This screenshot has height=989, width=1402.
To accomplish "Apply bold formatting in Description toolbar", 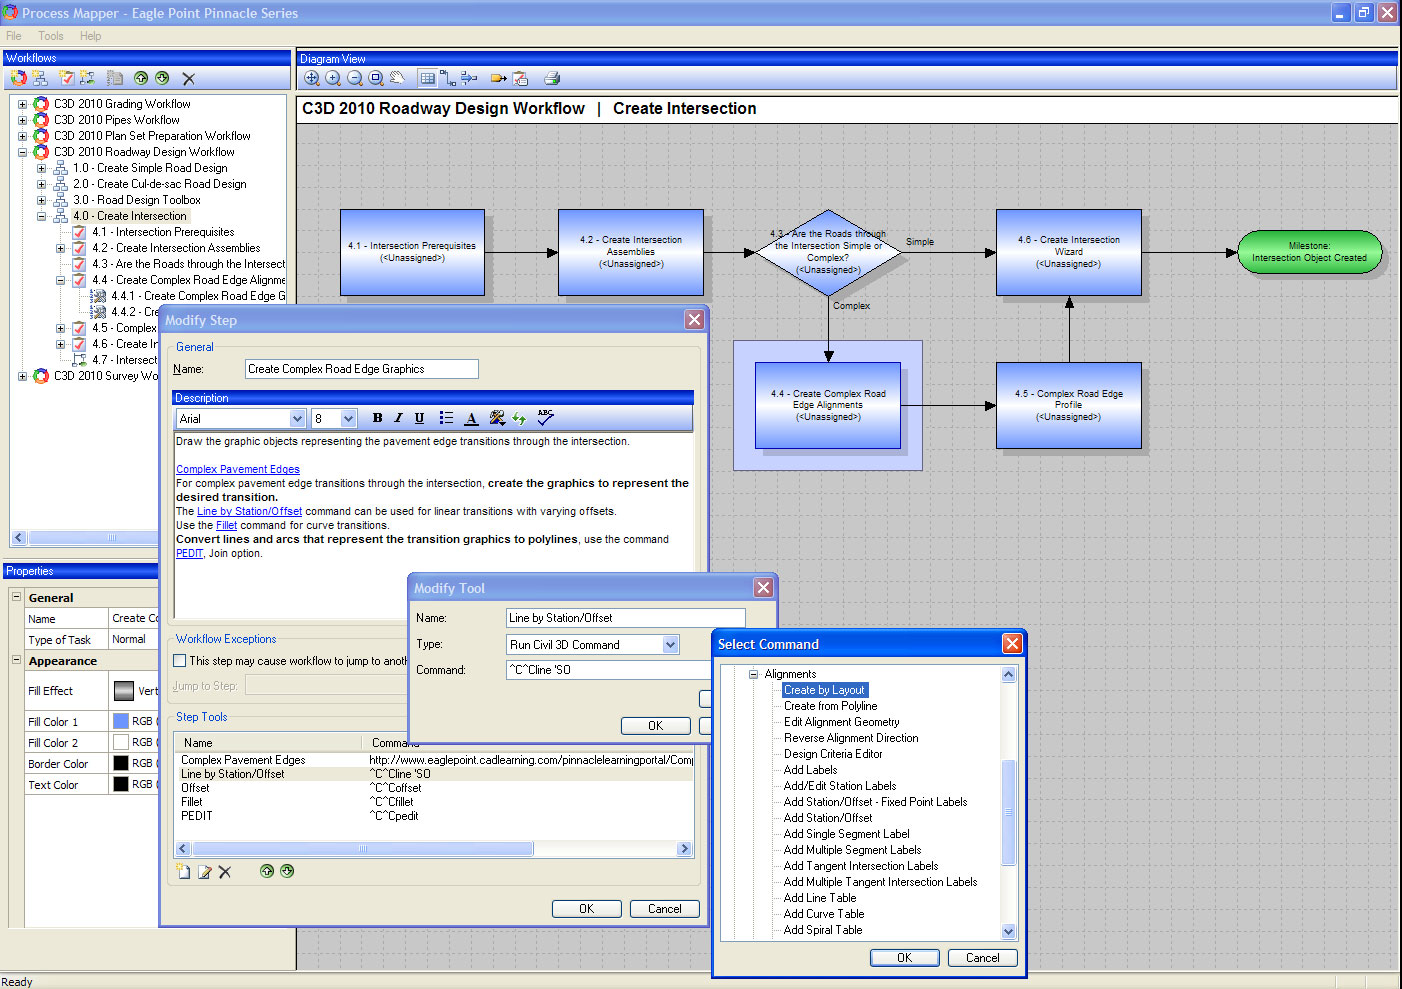I will (x=377, y=418).
